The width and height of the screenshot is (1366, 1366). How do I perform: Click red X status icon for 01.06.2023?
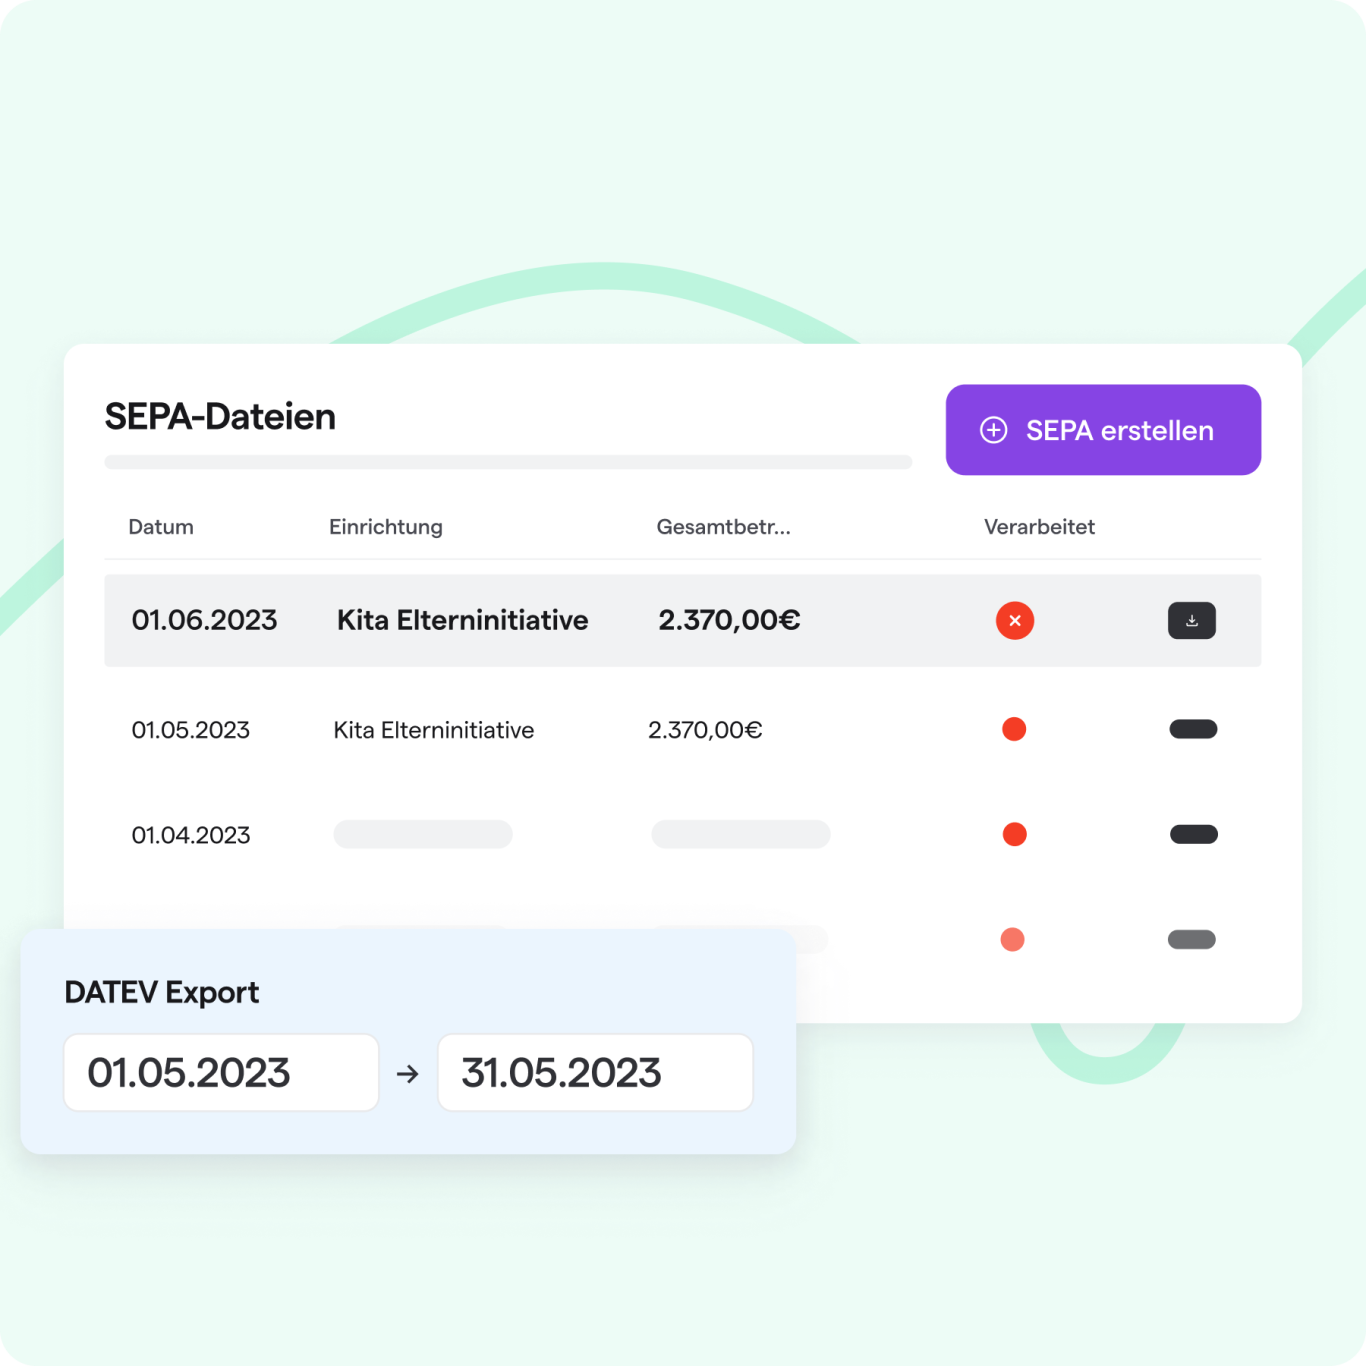click(1014, 621)
